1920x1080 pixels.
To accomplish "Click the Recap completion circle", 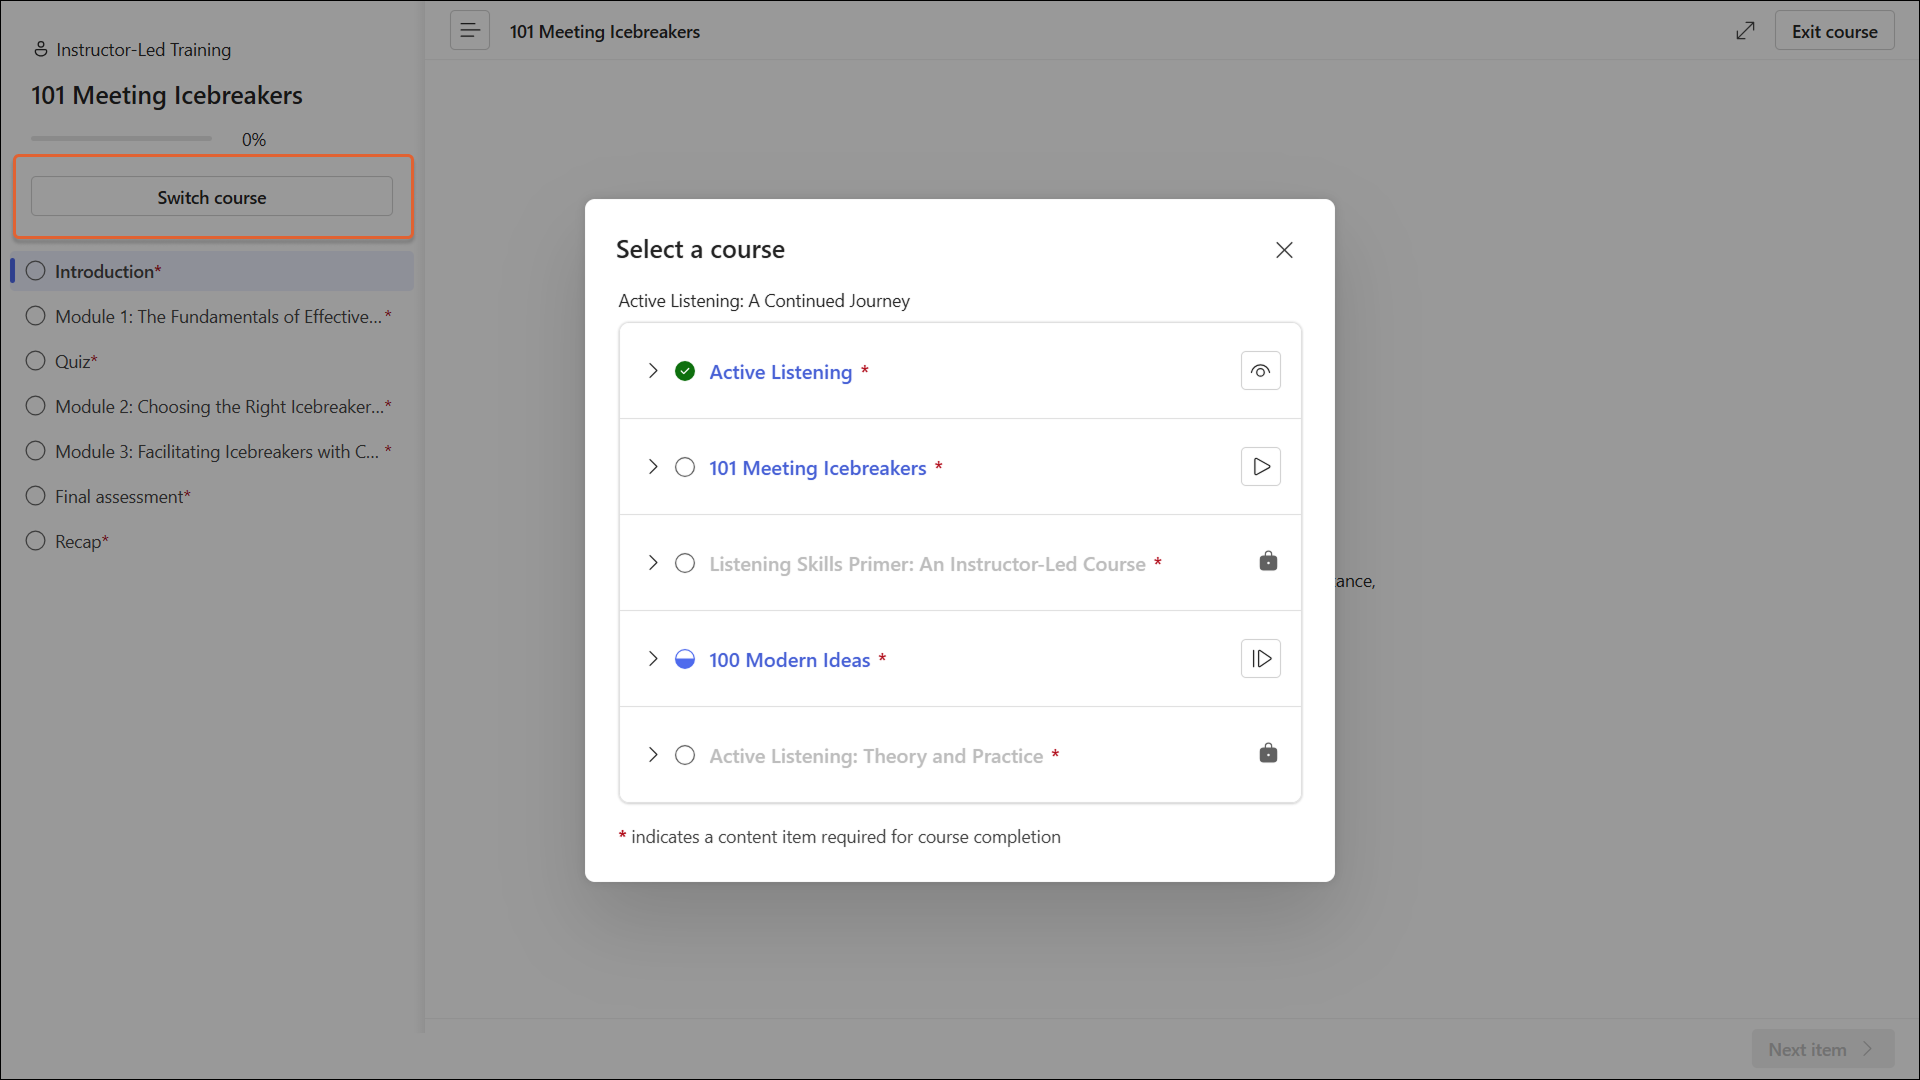I will click(x=36, y=541).
